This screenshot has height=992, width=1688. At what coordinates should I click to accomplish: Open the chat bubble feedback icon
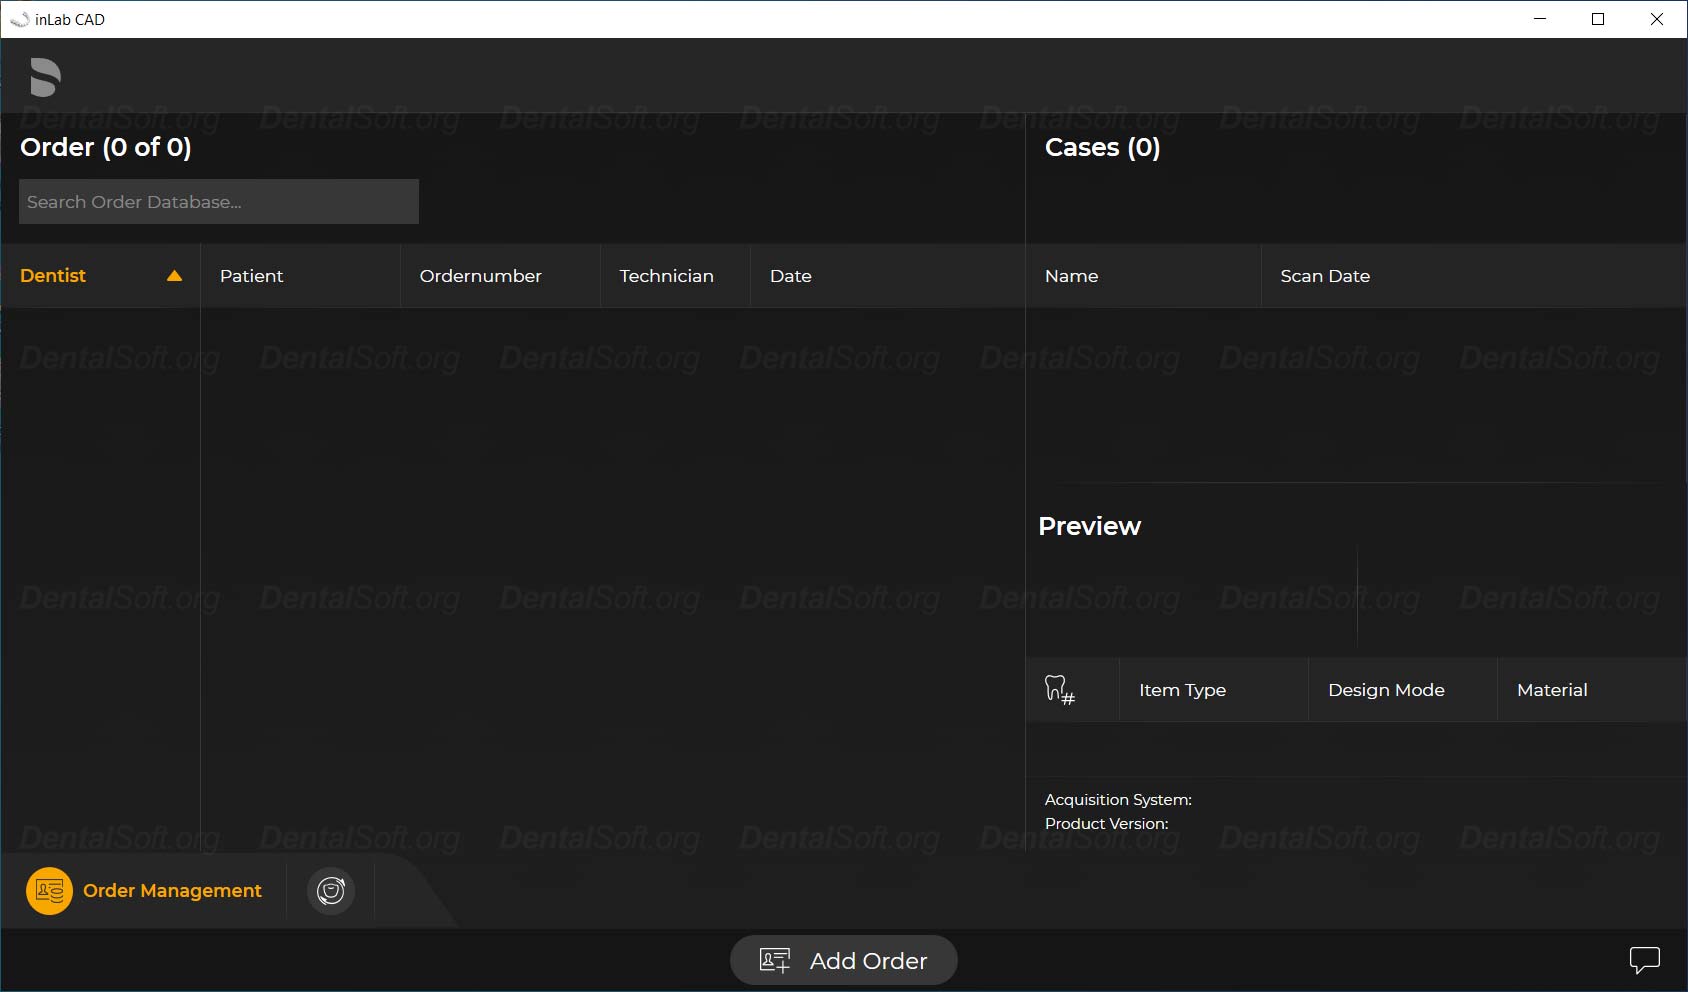(x=1644, y=960)
